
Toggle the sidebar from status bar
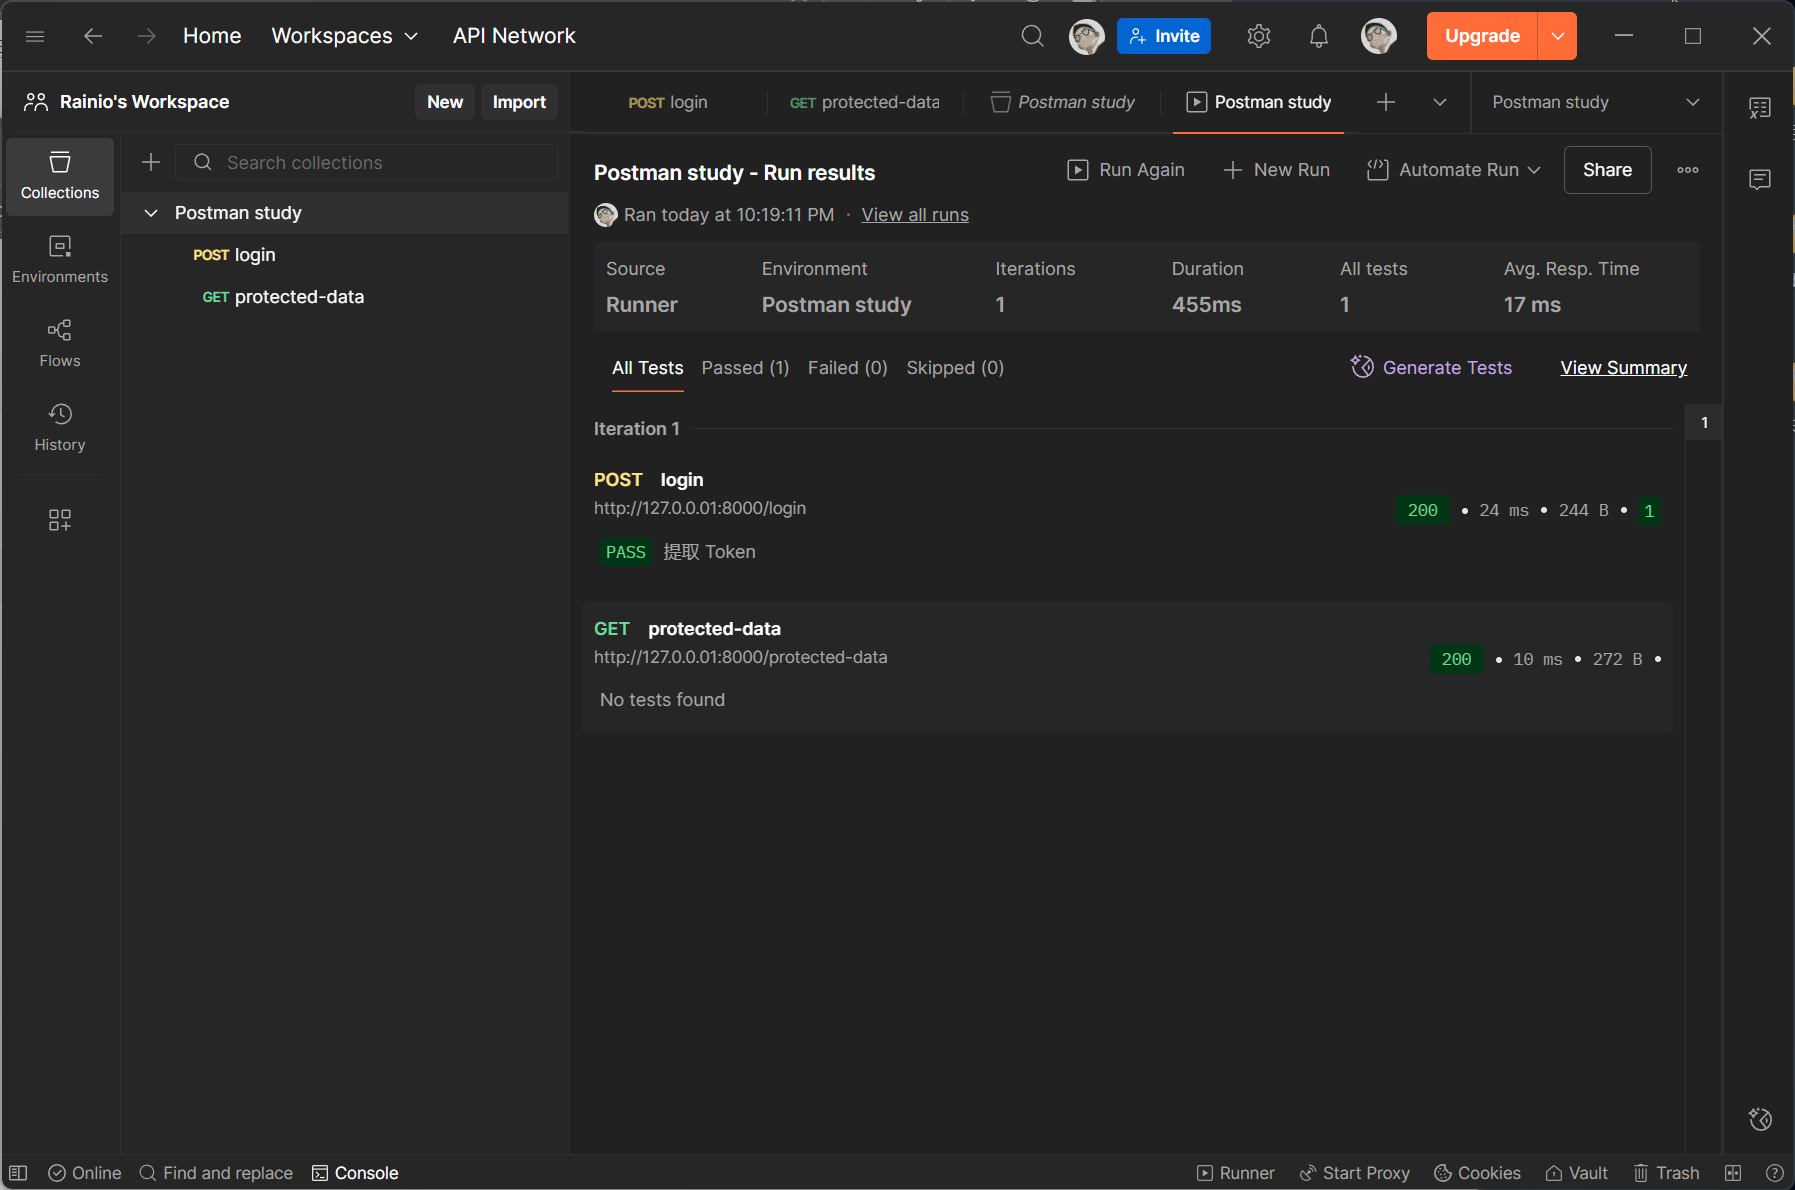pos(18,1173)
